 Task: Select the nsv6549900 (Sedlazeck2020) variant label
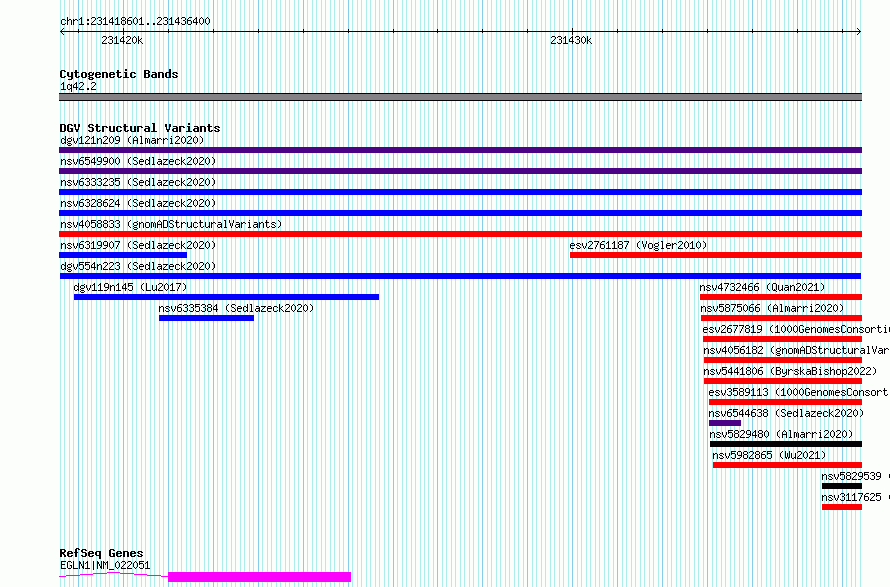pyautogui.click(x=138, y=161)
